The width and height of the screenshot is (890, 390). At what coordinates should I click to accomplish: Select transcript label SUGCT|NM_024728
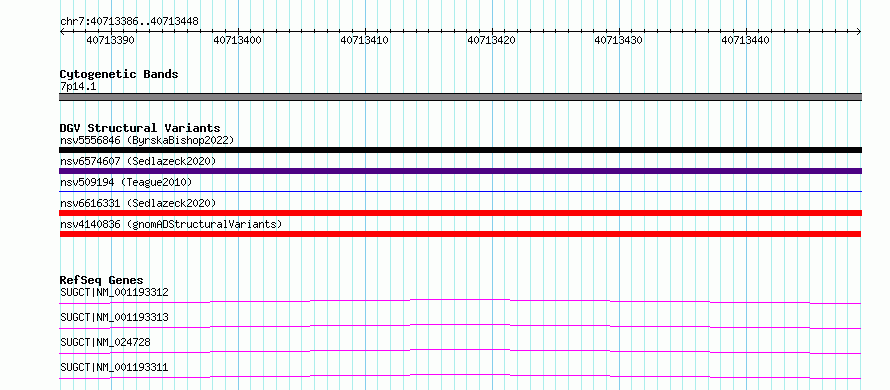(x=105, y=342)
